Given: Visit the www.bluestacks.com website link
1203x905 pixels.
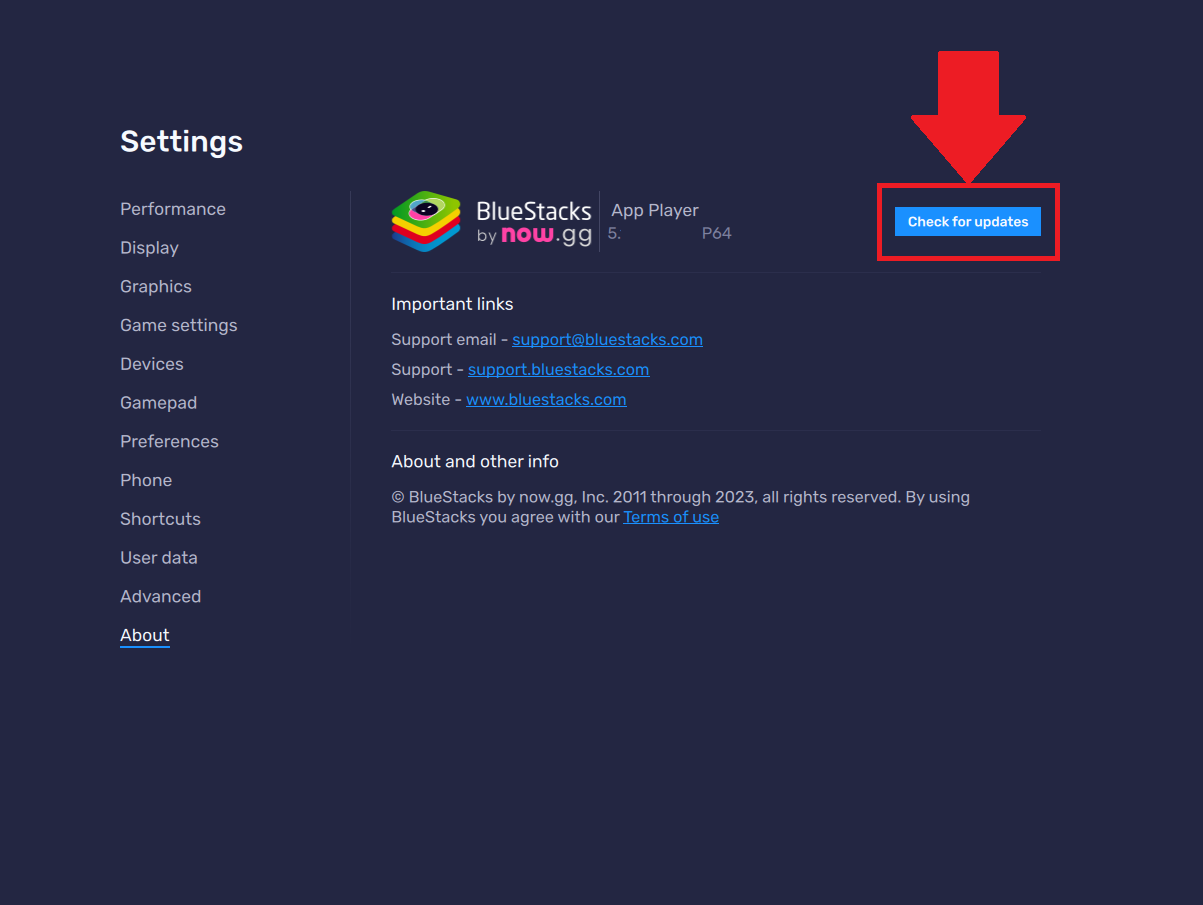Looking at the screenshot, I should 546,400.
